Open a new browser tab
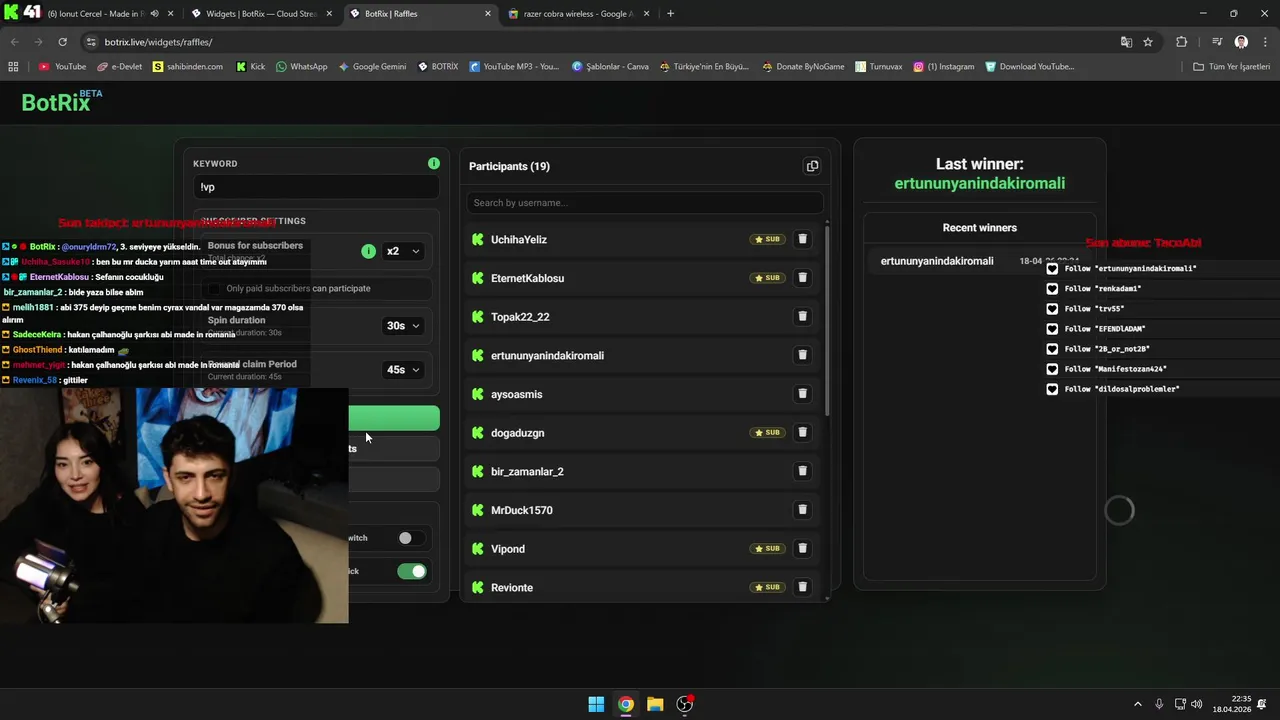 tap(670, 14)
